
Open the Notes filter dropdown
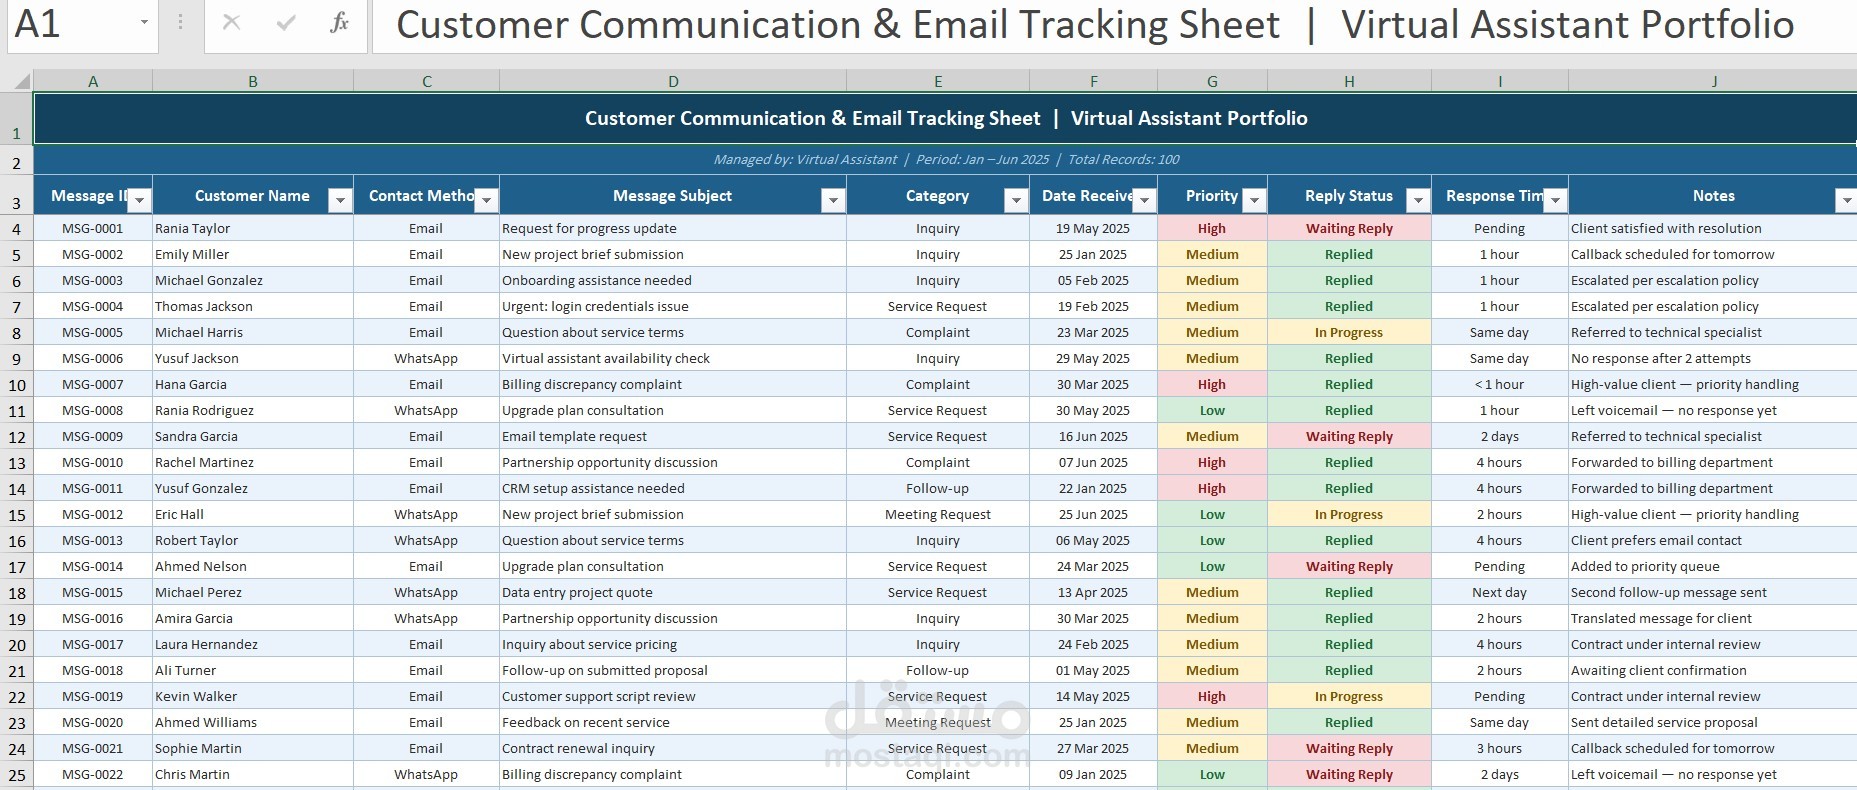pyautogui.click(x=1846, y=201)
